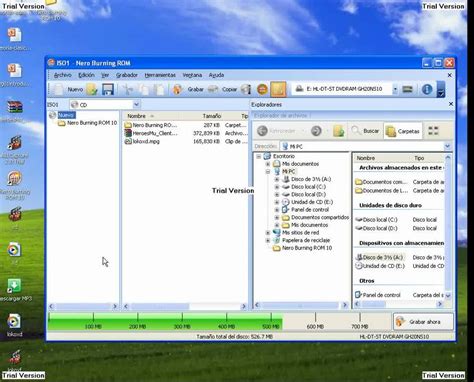Click the view mode icon right of Carpetas
Viewport: 474px width, 382px height.
tap(433, 131)
